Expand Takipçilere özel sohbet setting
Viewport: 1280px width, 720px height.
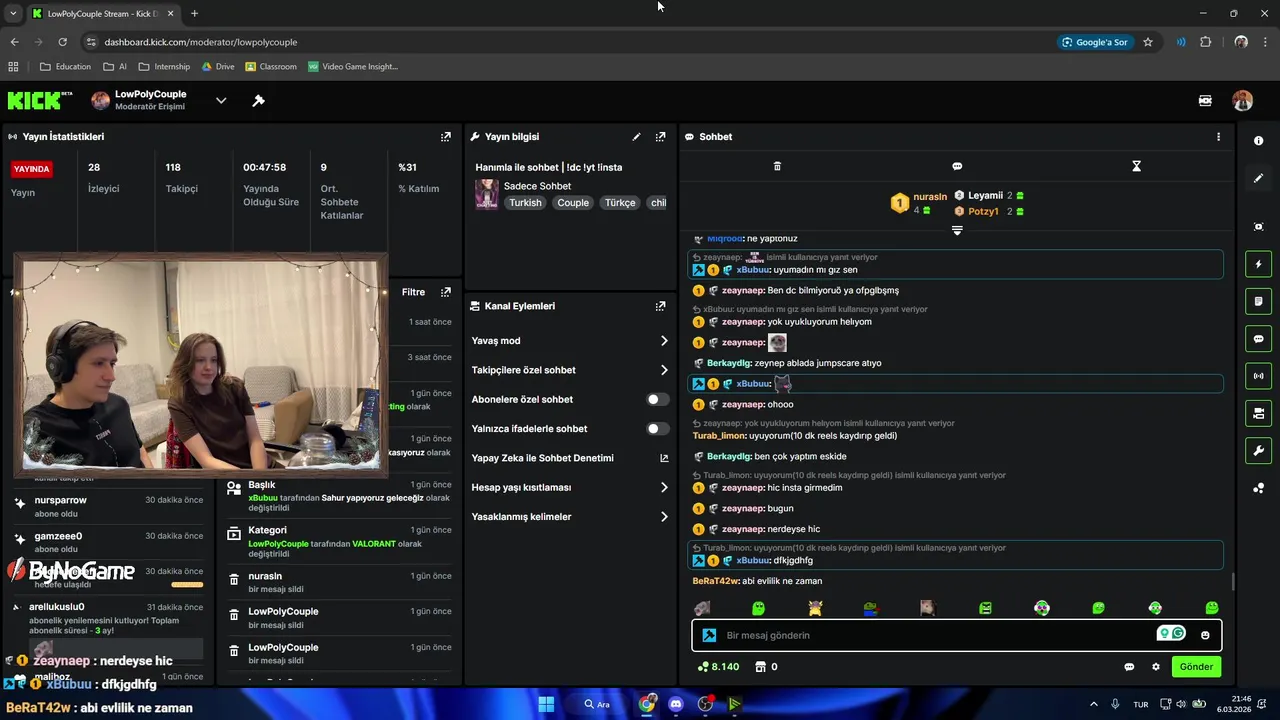[570, 370]
